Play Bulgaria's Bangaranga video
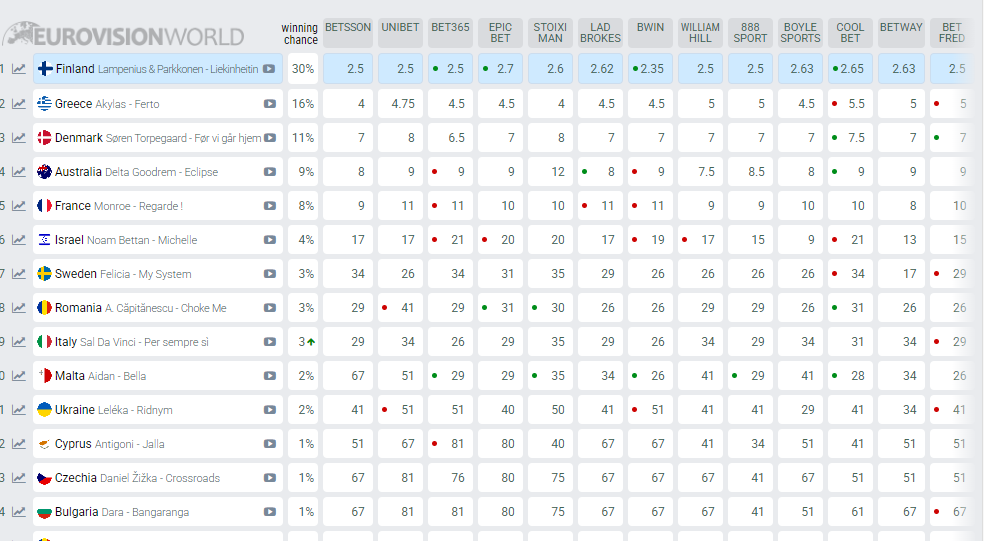The image size is (984, 541). tap(270, 512)
